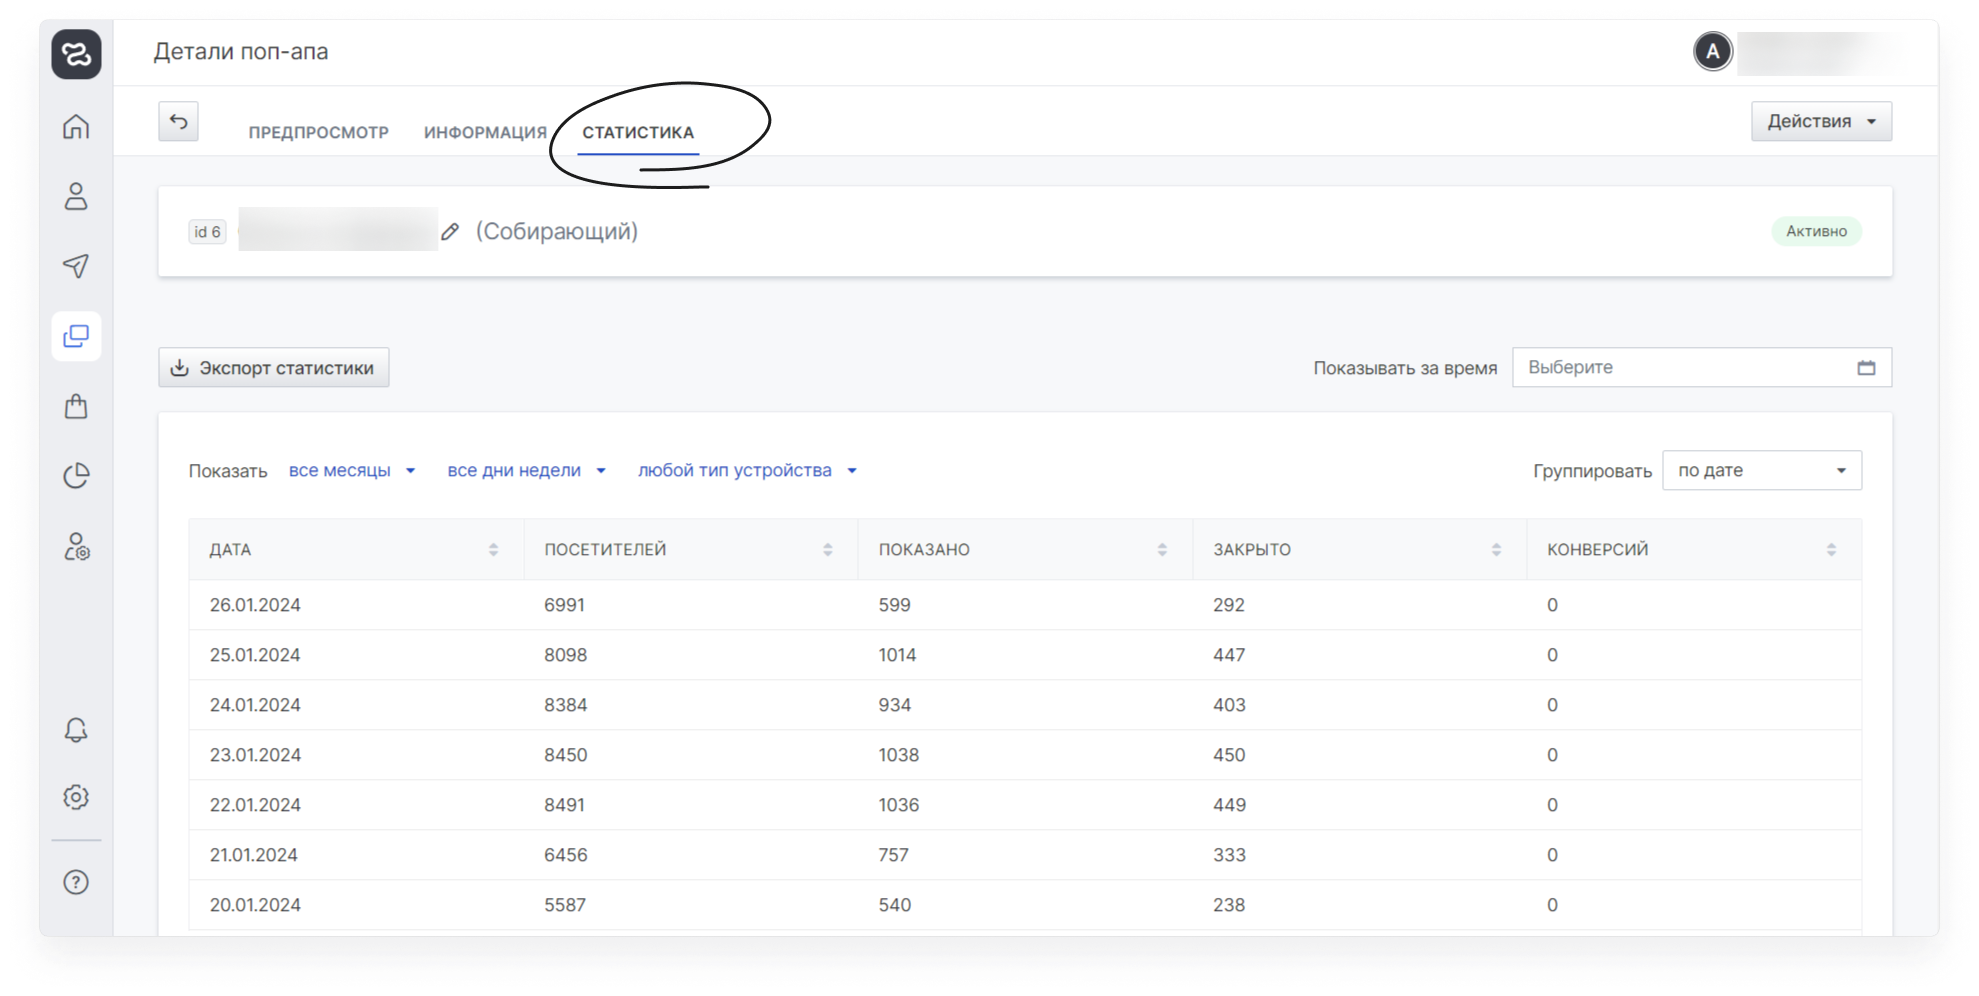Click the (Собирающий) type label
The image size is (1979, 996).
[x=556, y=232]
